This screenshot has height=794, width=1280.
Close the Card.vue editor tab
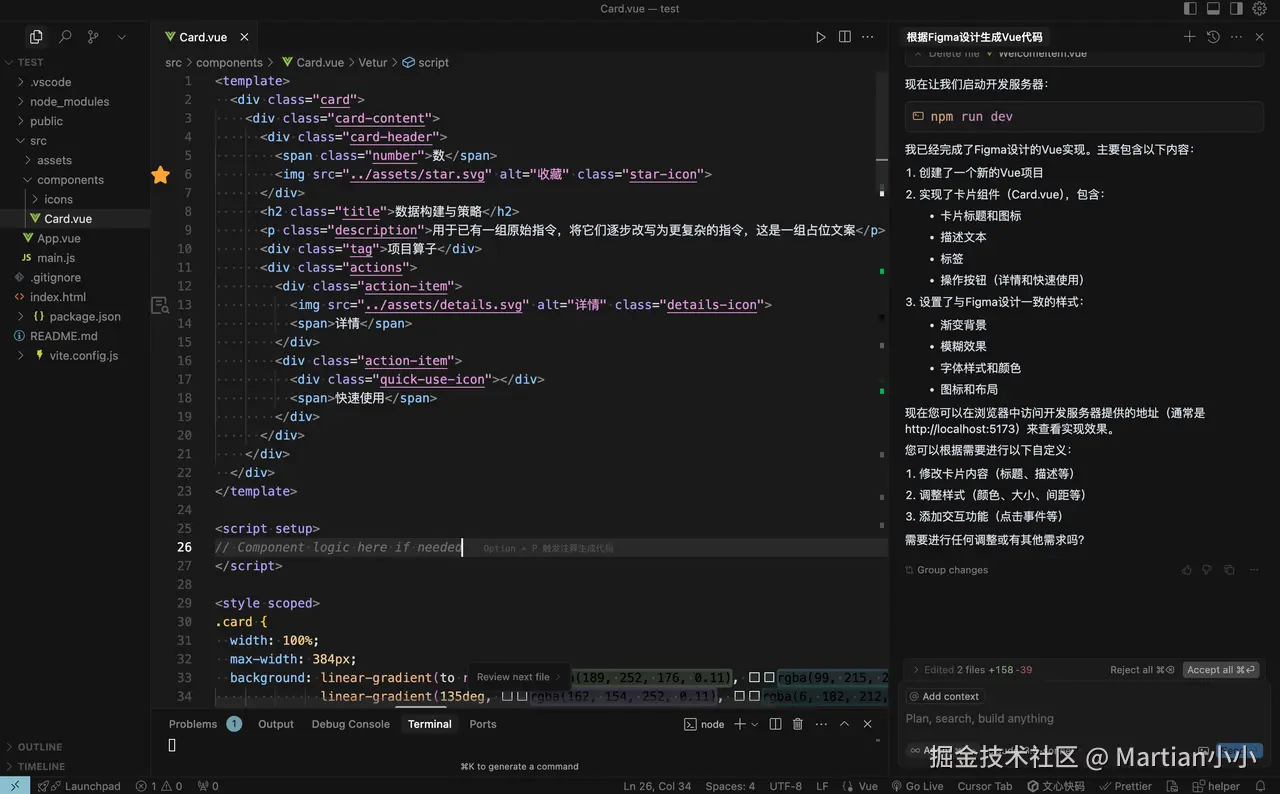(244, 37)
